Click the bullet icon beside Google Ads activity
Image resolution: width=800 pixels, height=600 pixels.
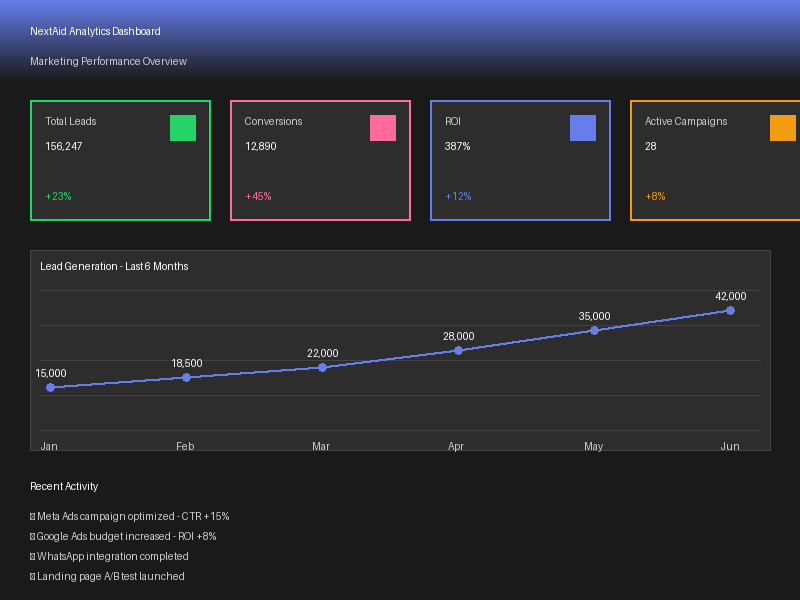[31, 536]
